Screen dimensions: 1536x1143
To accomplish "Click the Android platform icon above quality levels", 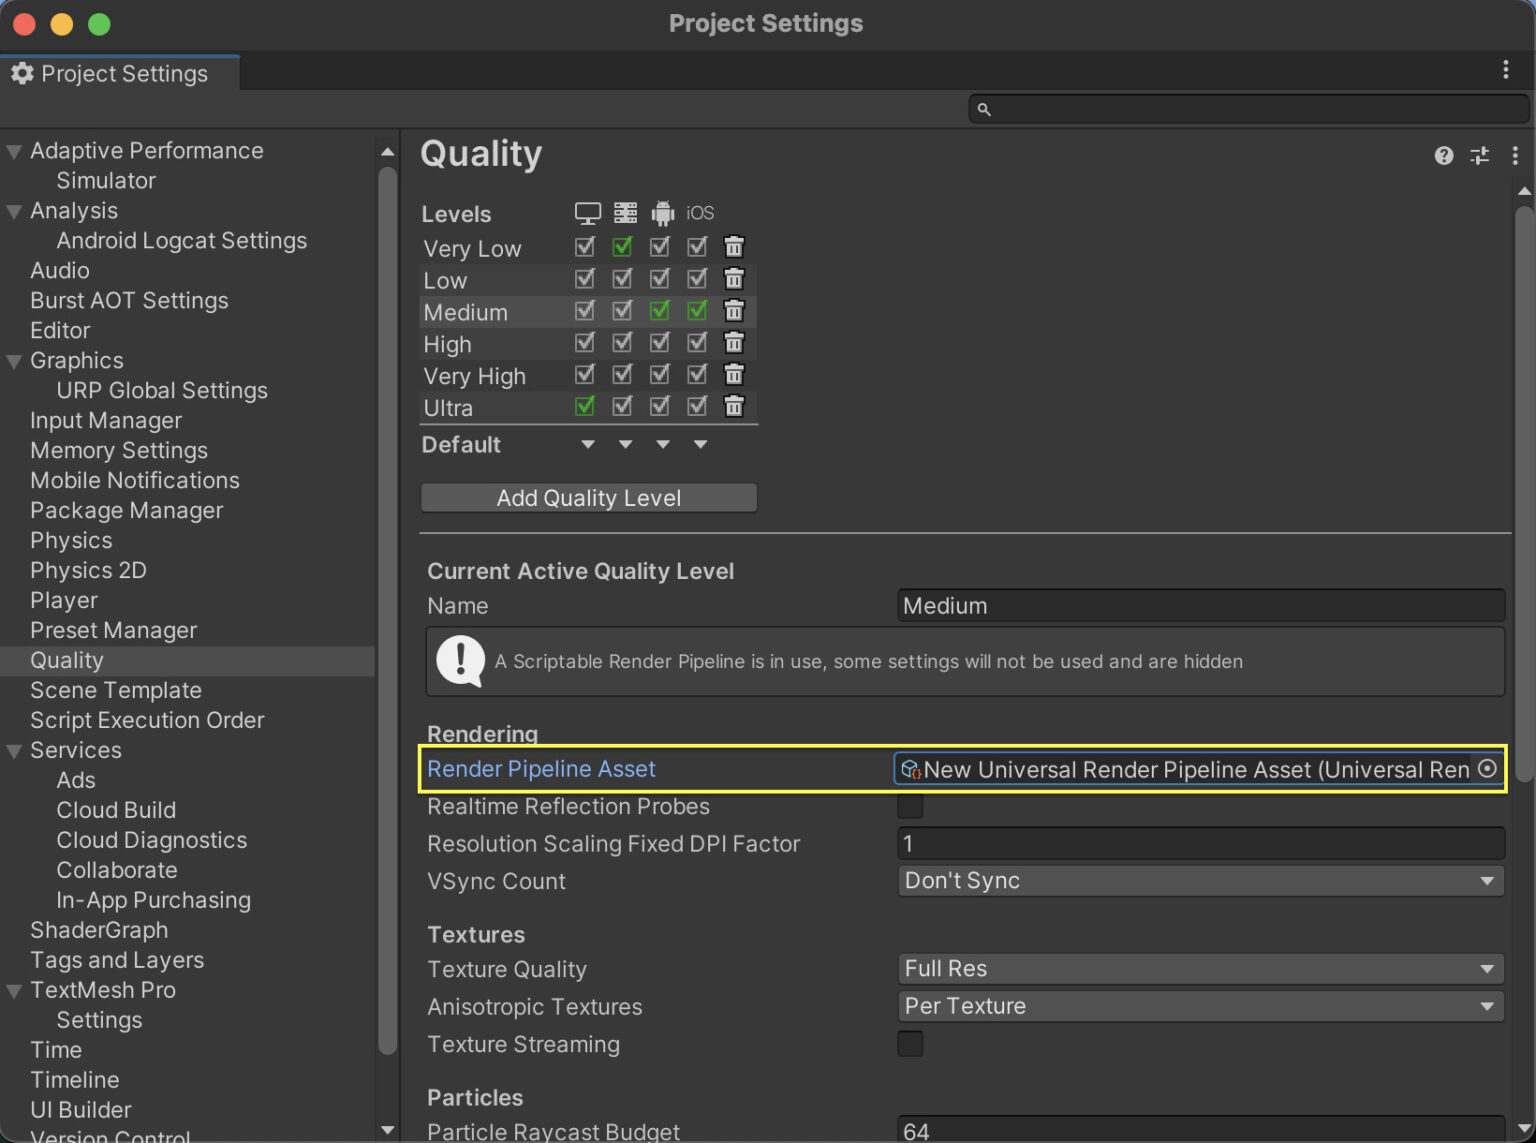I will point(661,212).
